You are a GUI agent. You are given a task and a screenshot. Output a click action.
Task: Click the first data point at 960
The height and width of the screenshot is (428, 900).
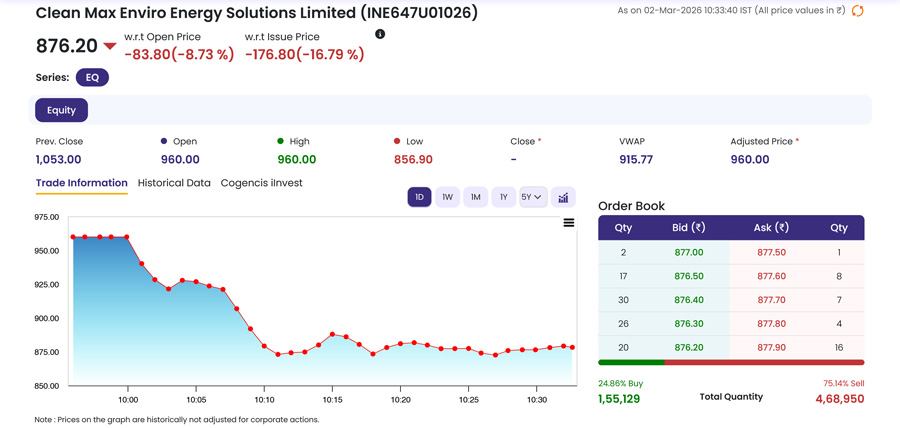pos(73,237)
